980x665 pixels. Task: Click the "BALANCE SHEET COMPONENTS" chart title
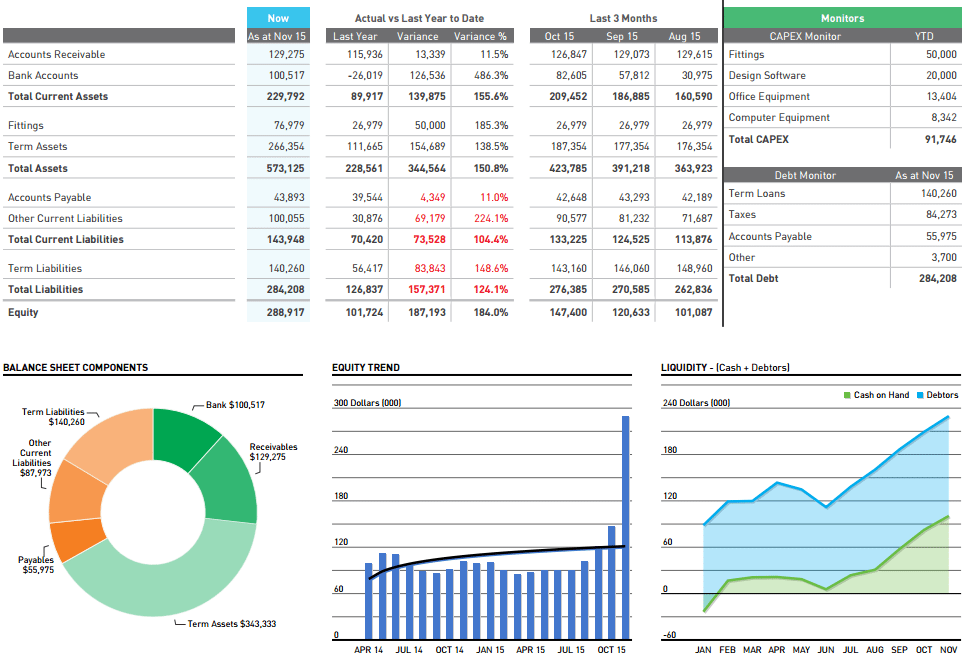(76, 368)
